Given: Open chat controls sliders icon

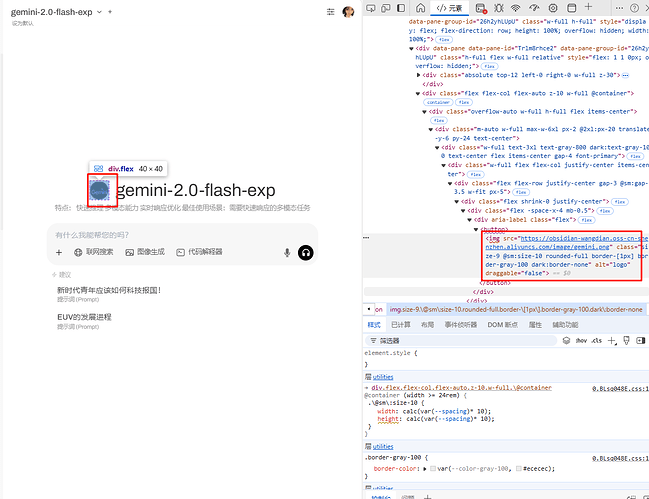Looking at the screenshot, I should click(330, 12).
